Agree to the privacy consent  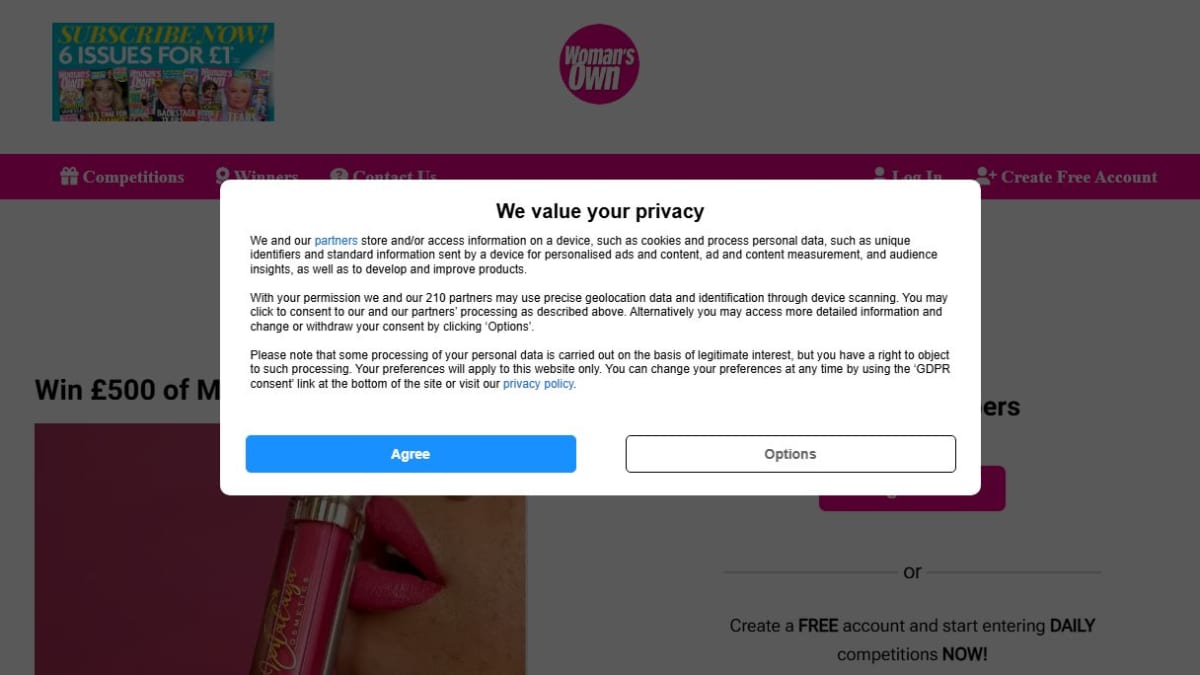[411, 454]
